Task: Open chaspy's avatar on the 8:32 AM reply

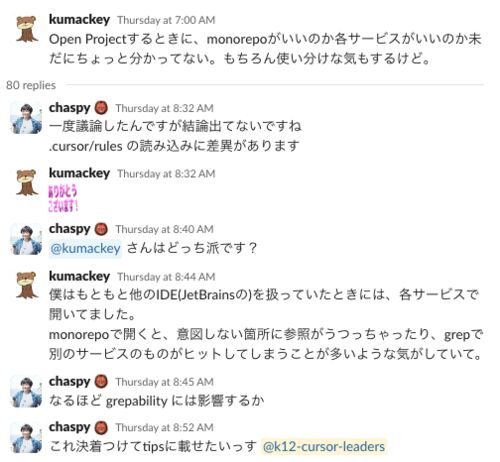Action: (x=27, y=118)
